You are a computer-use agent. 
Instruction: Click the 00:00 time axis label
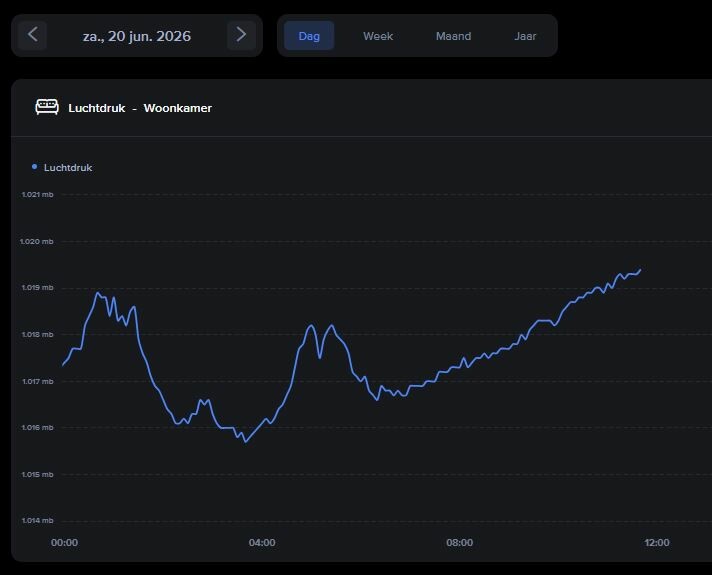click(64, 542)
